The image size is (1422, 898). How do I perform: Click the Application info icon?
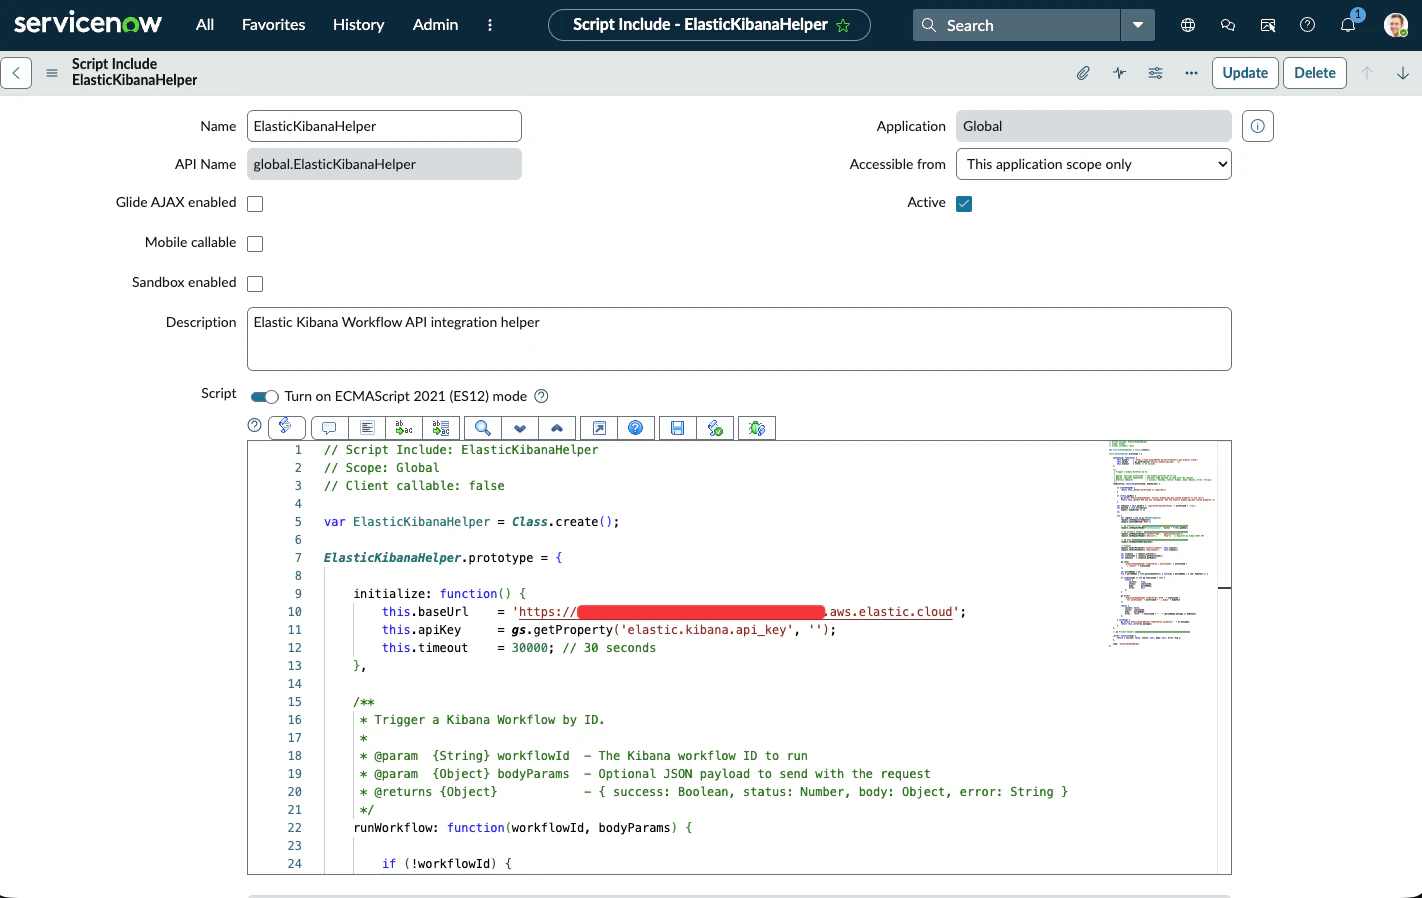pos(1258,126)
